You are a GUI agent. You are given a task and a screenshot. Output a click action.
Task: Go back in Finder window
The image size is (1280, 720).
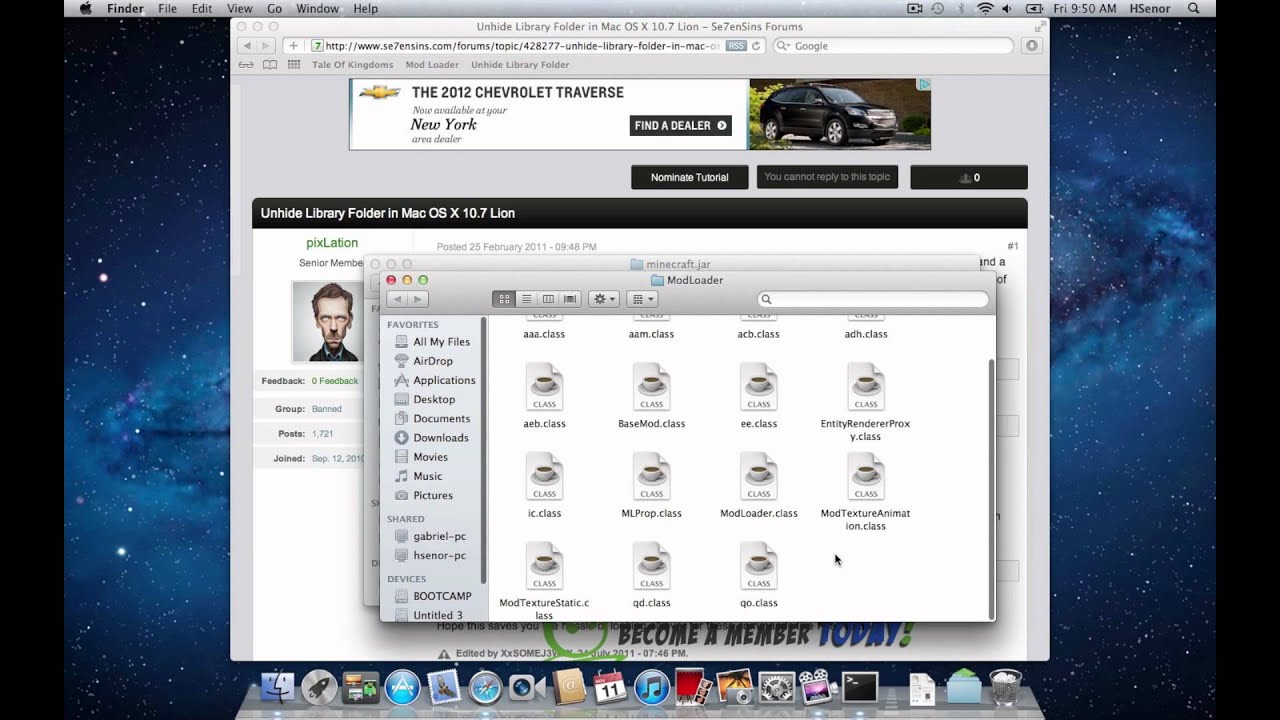pos(397,299)
